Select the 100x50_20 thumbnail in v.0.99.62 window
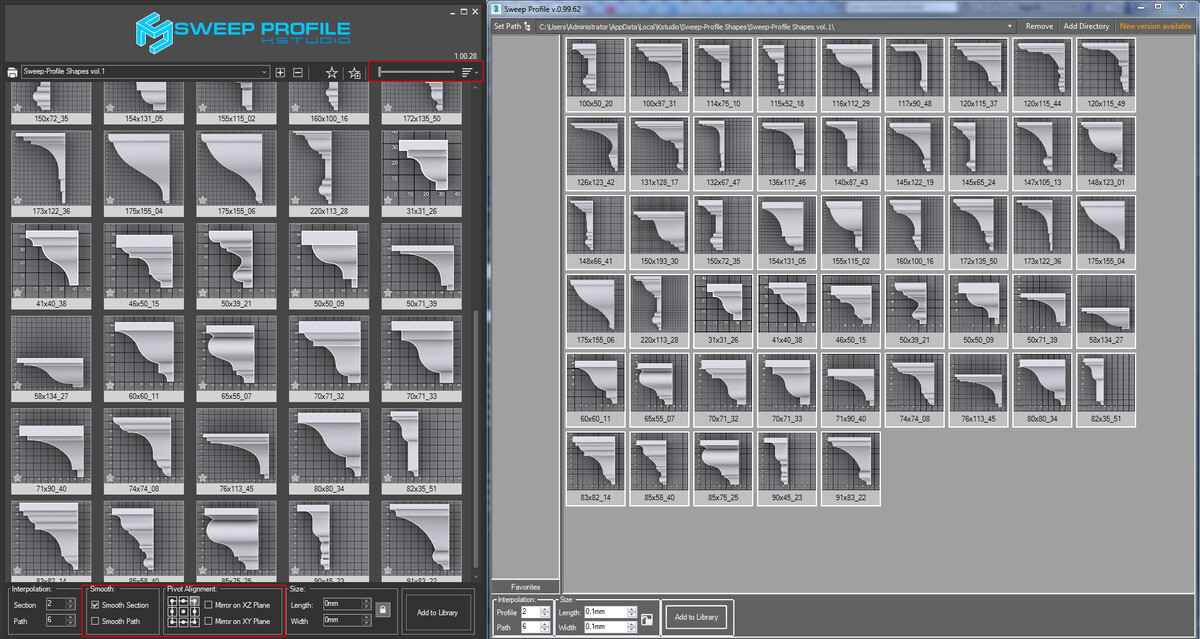 coord(596,74)
